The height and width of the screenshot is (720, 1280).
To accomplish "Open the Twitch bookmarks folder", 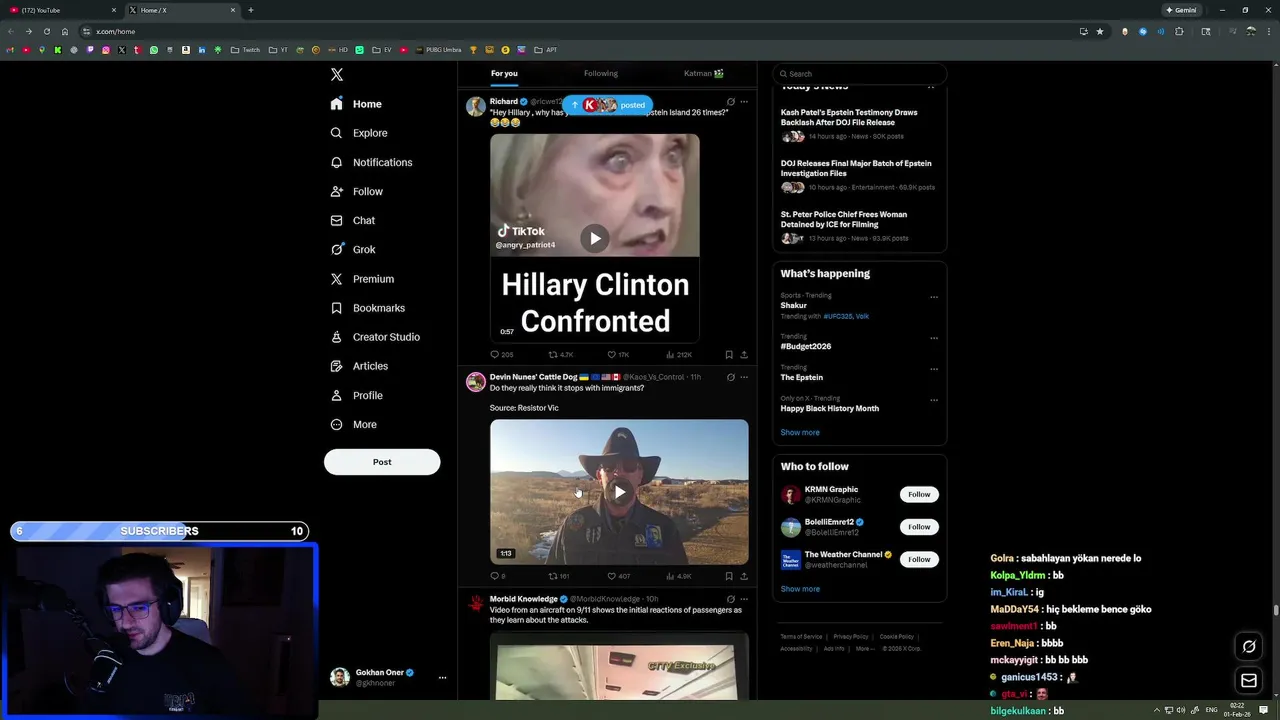I will coord(245,50).
